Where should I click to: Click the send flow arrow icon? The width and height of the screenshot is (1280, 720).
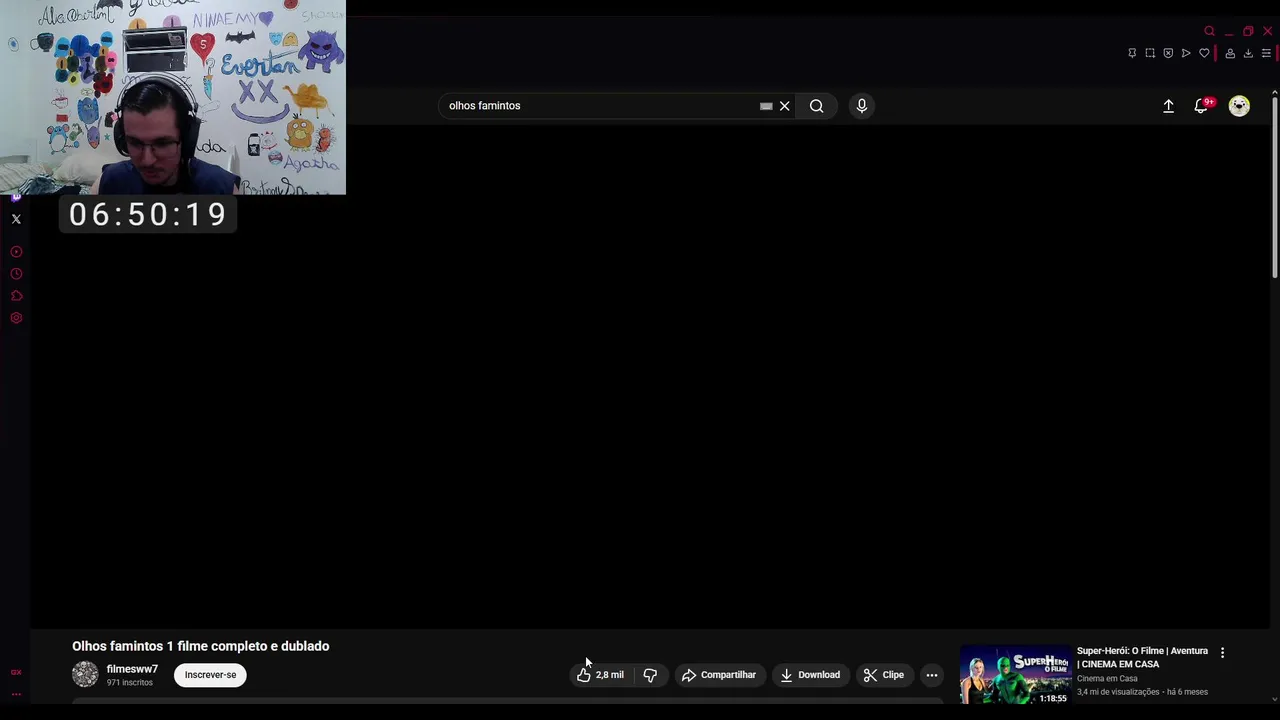click(1186, 53)
